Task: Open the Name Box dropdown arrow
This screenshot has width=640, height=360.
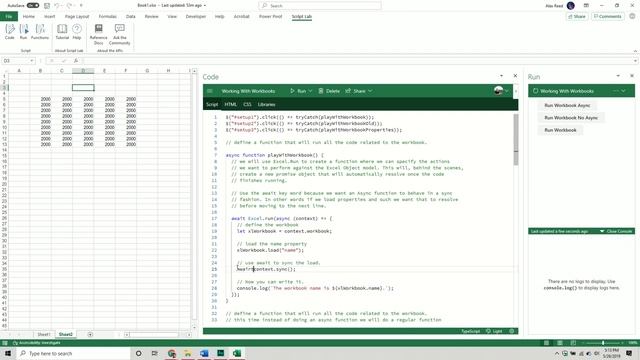Action: point(31,60)
